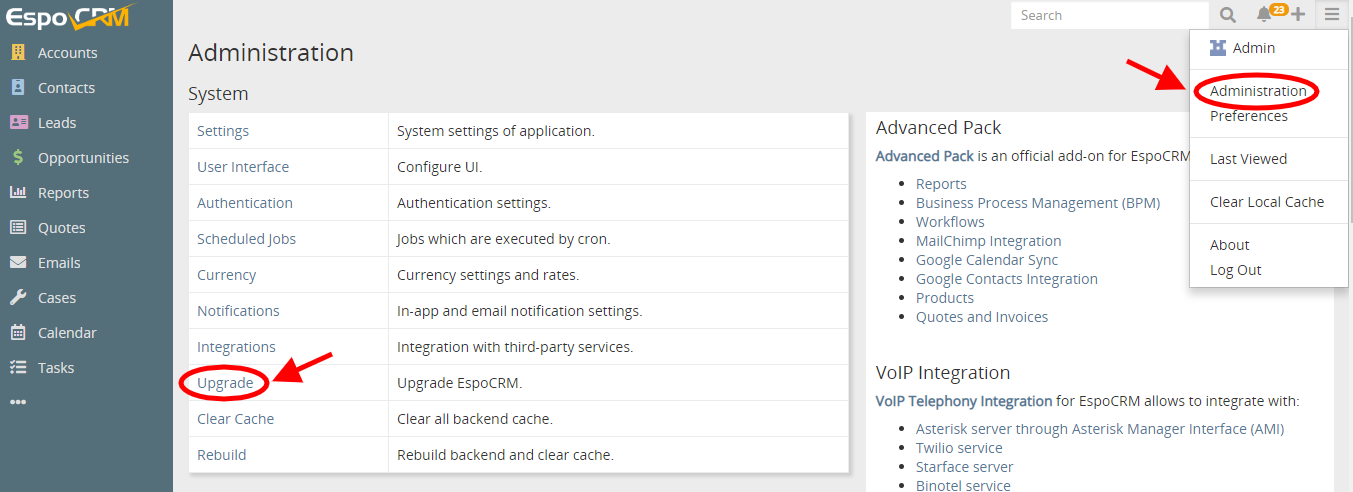The height and width of the screenshot is (492, 1353).
Task: Open the User Interface link
Action: tap(243, 167)
